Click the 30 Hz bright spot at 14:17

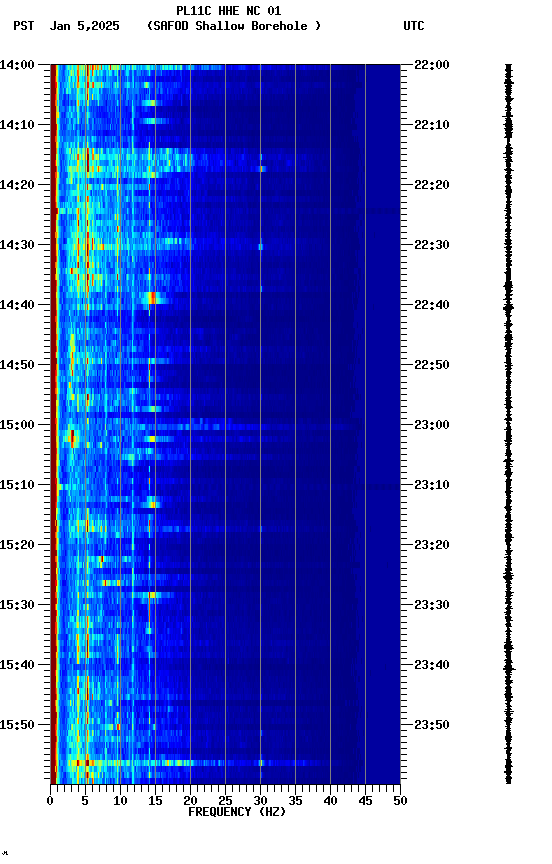(262, 169)
